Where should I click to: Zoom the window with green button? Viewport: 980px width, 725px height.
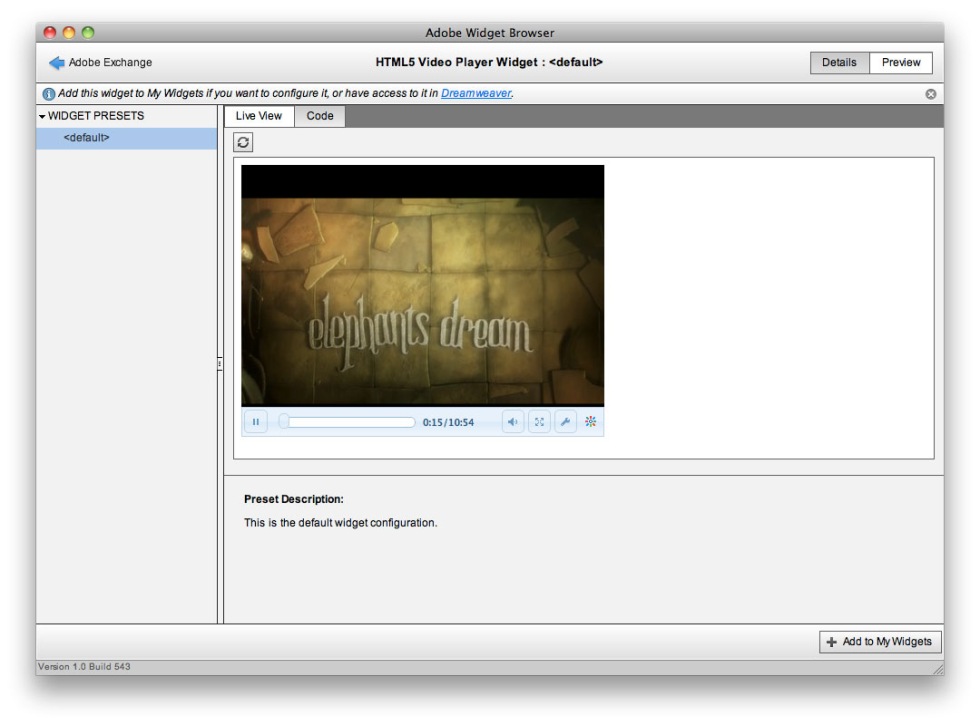[88, 32]
